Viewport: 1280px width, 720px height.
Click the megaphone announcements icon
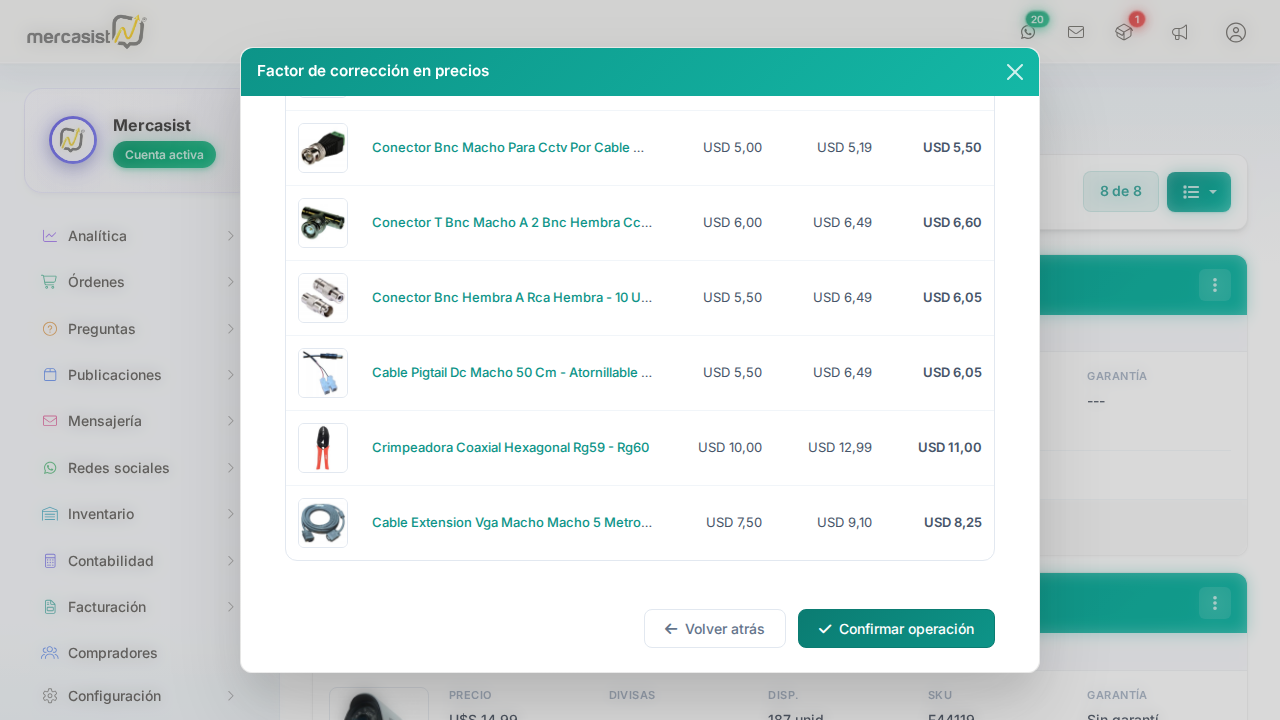pos(1180,32)
